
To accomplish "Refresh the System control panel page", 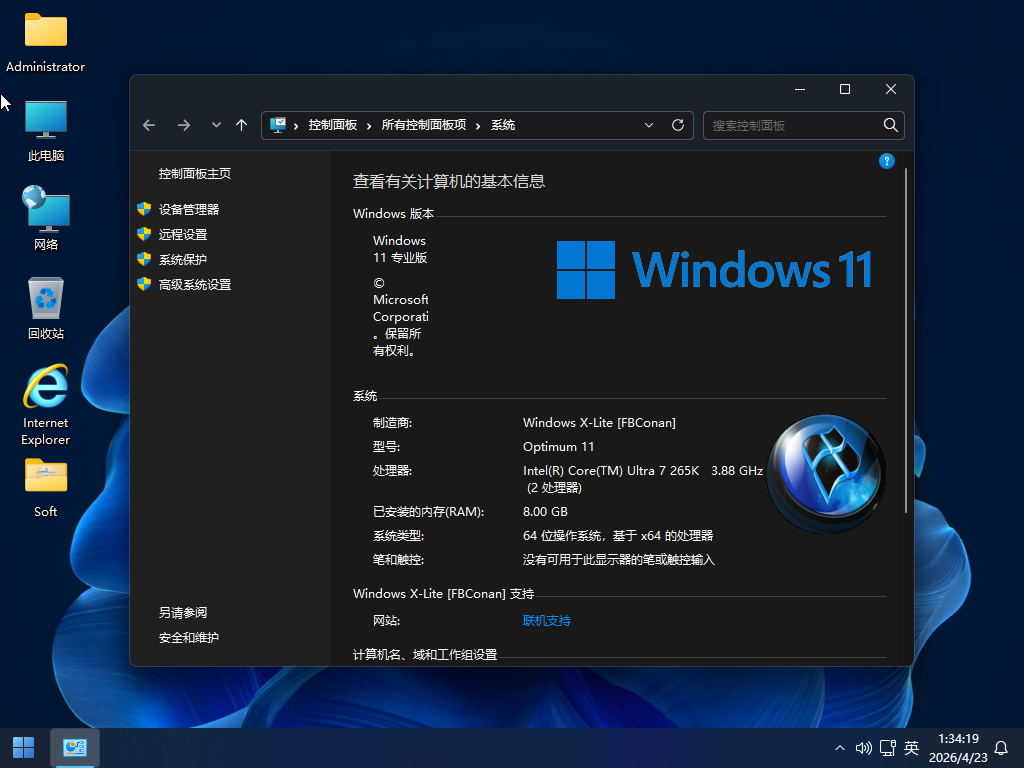I will click(678, 125).
